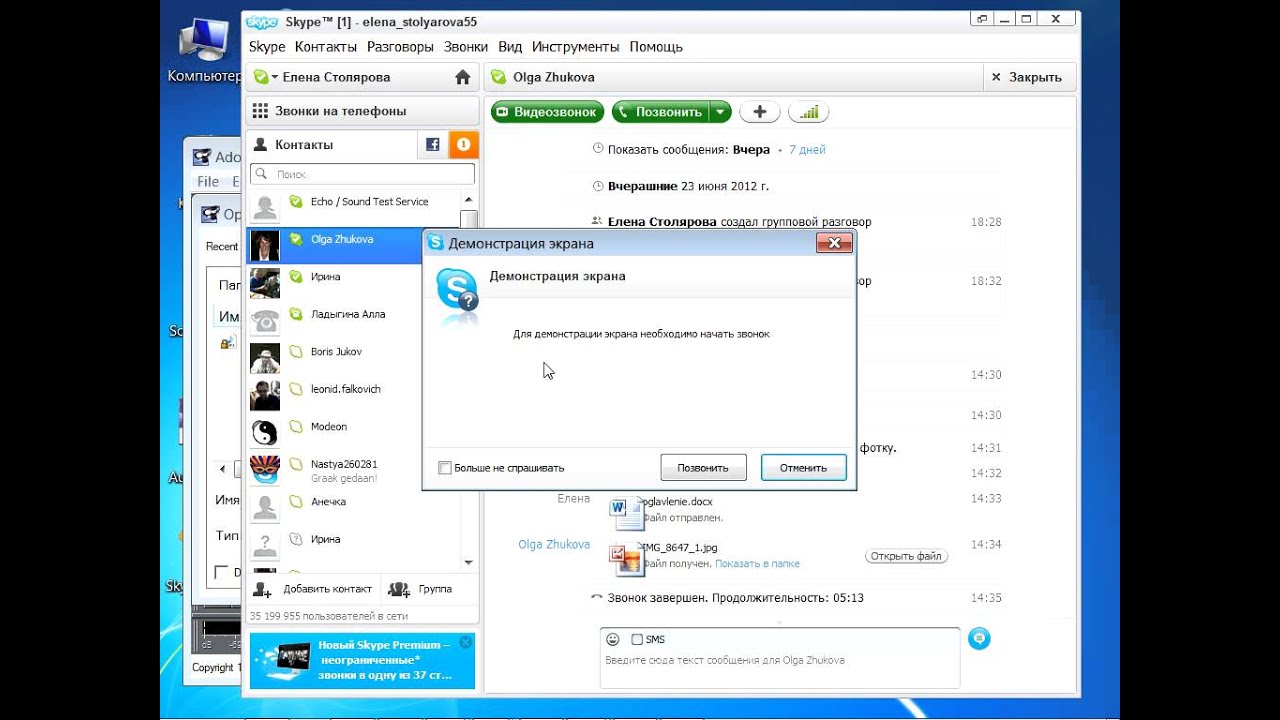Click the contacts list scroll-down arrow
The image size is (1280, 720).
pyautogui.click(x=468, y=564)
